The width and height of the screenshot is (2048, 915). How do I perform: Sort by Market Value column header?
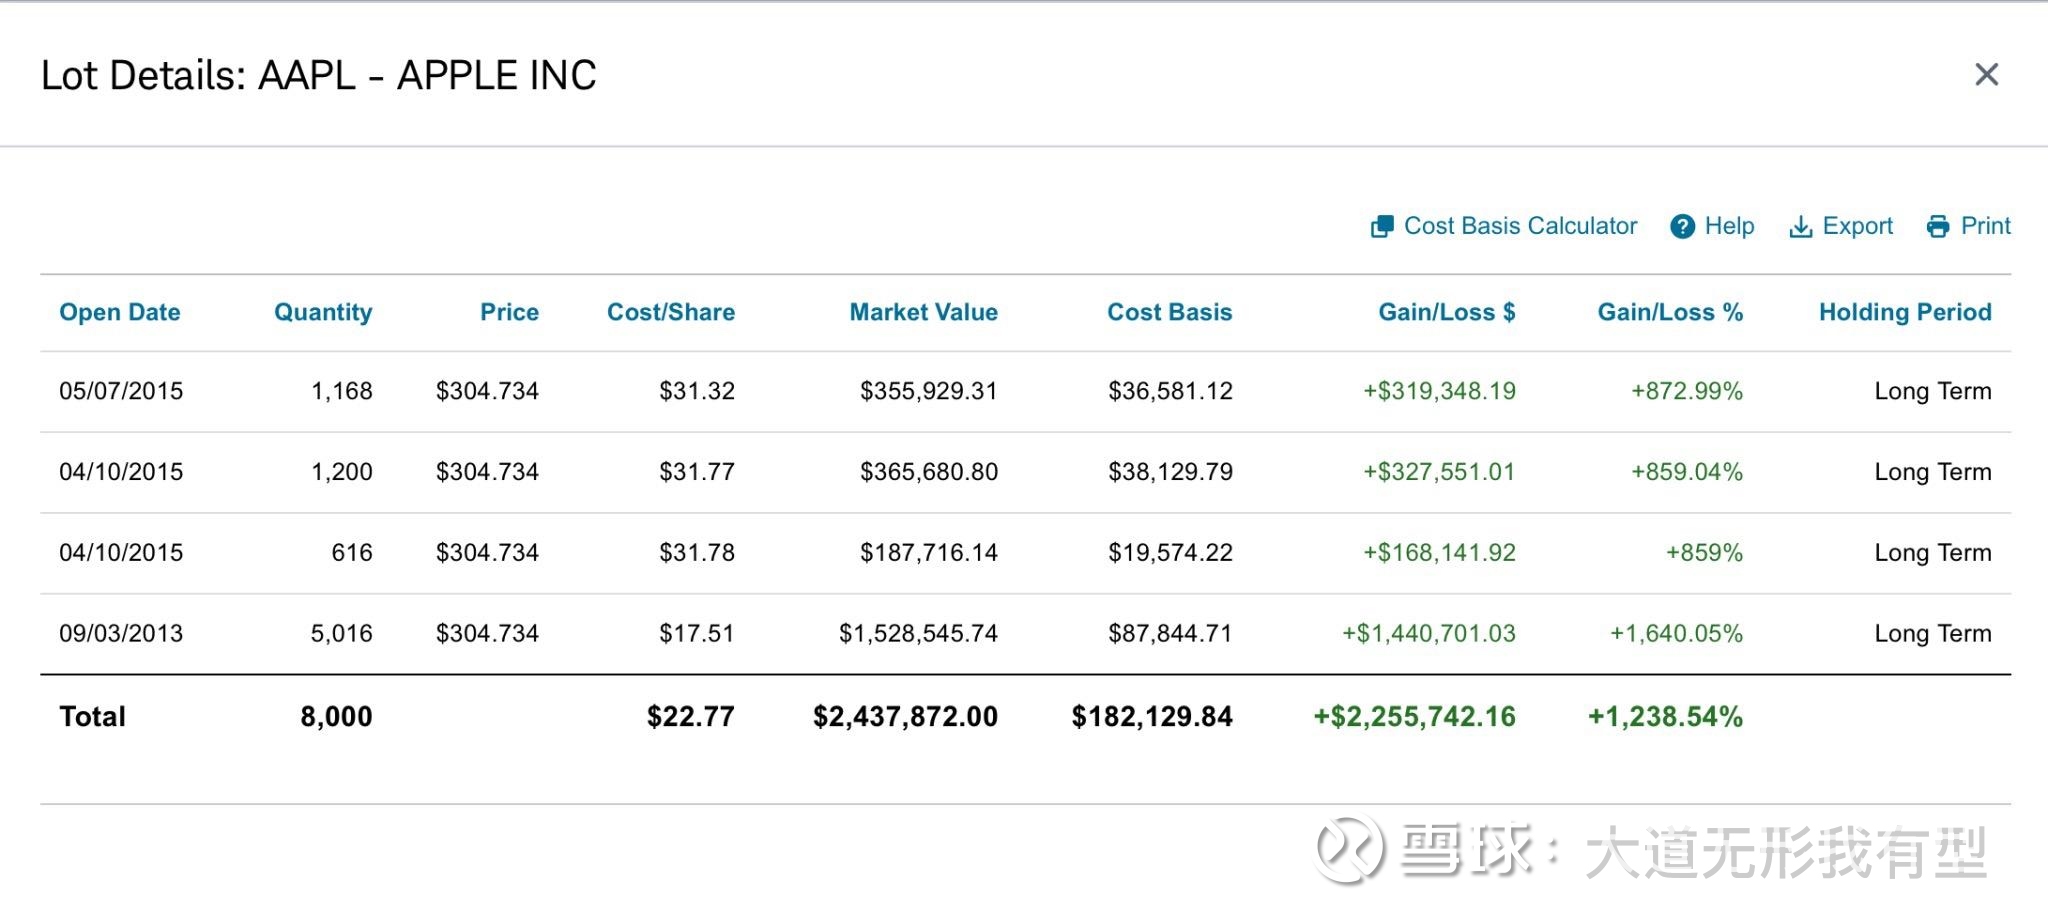tap(923, 312)
